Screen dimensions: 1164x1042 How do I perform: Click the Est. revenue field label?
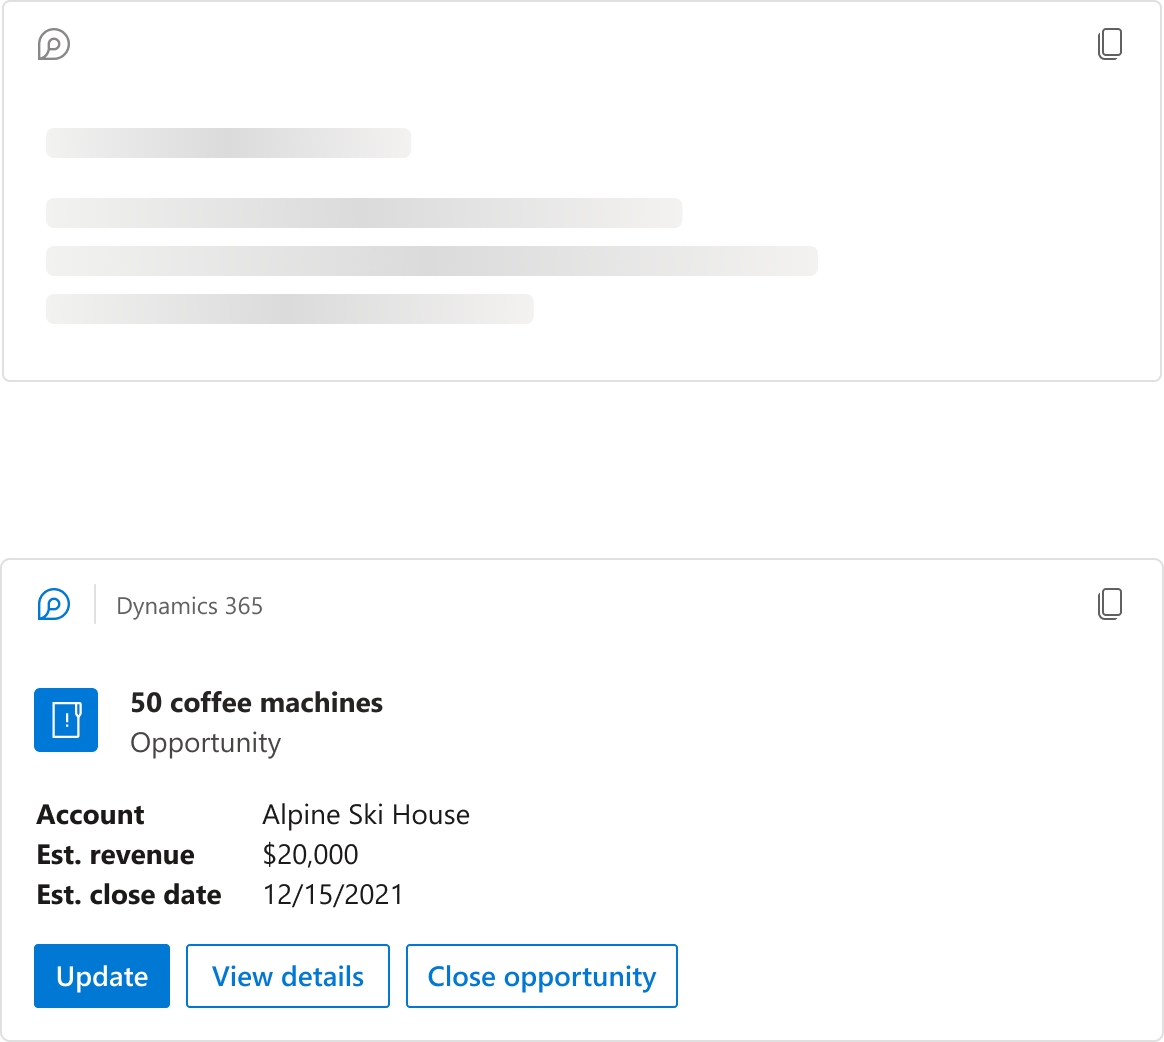116,855
